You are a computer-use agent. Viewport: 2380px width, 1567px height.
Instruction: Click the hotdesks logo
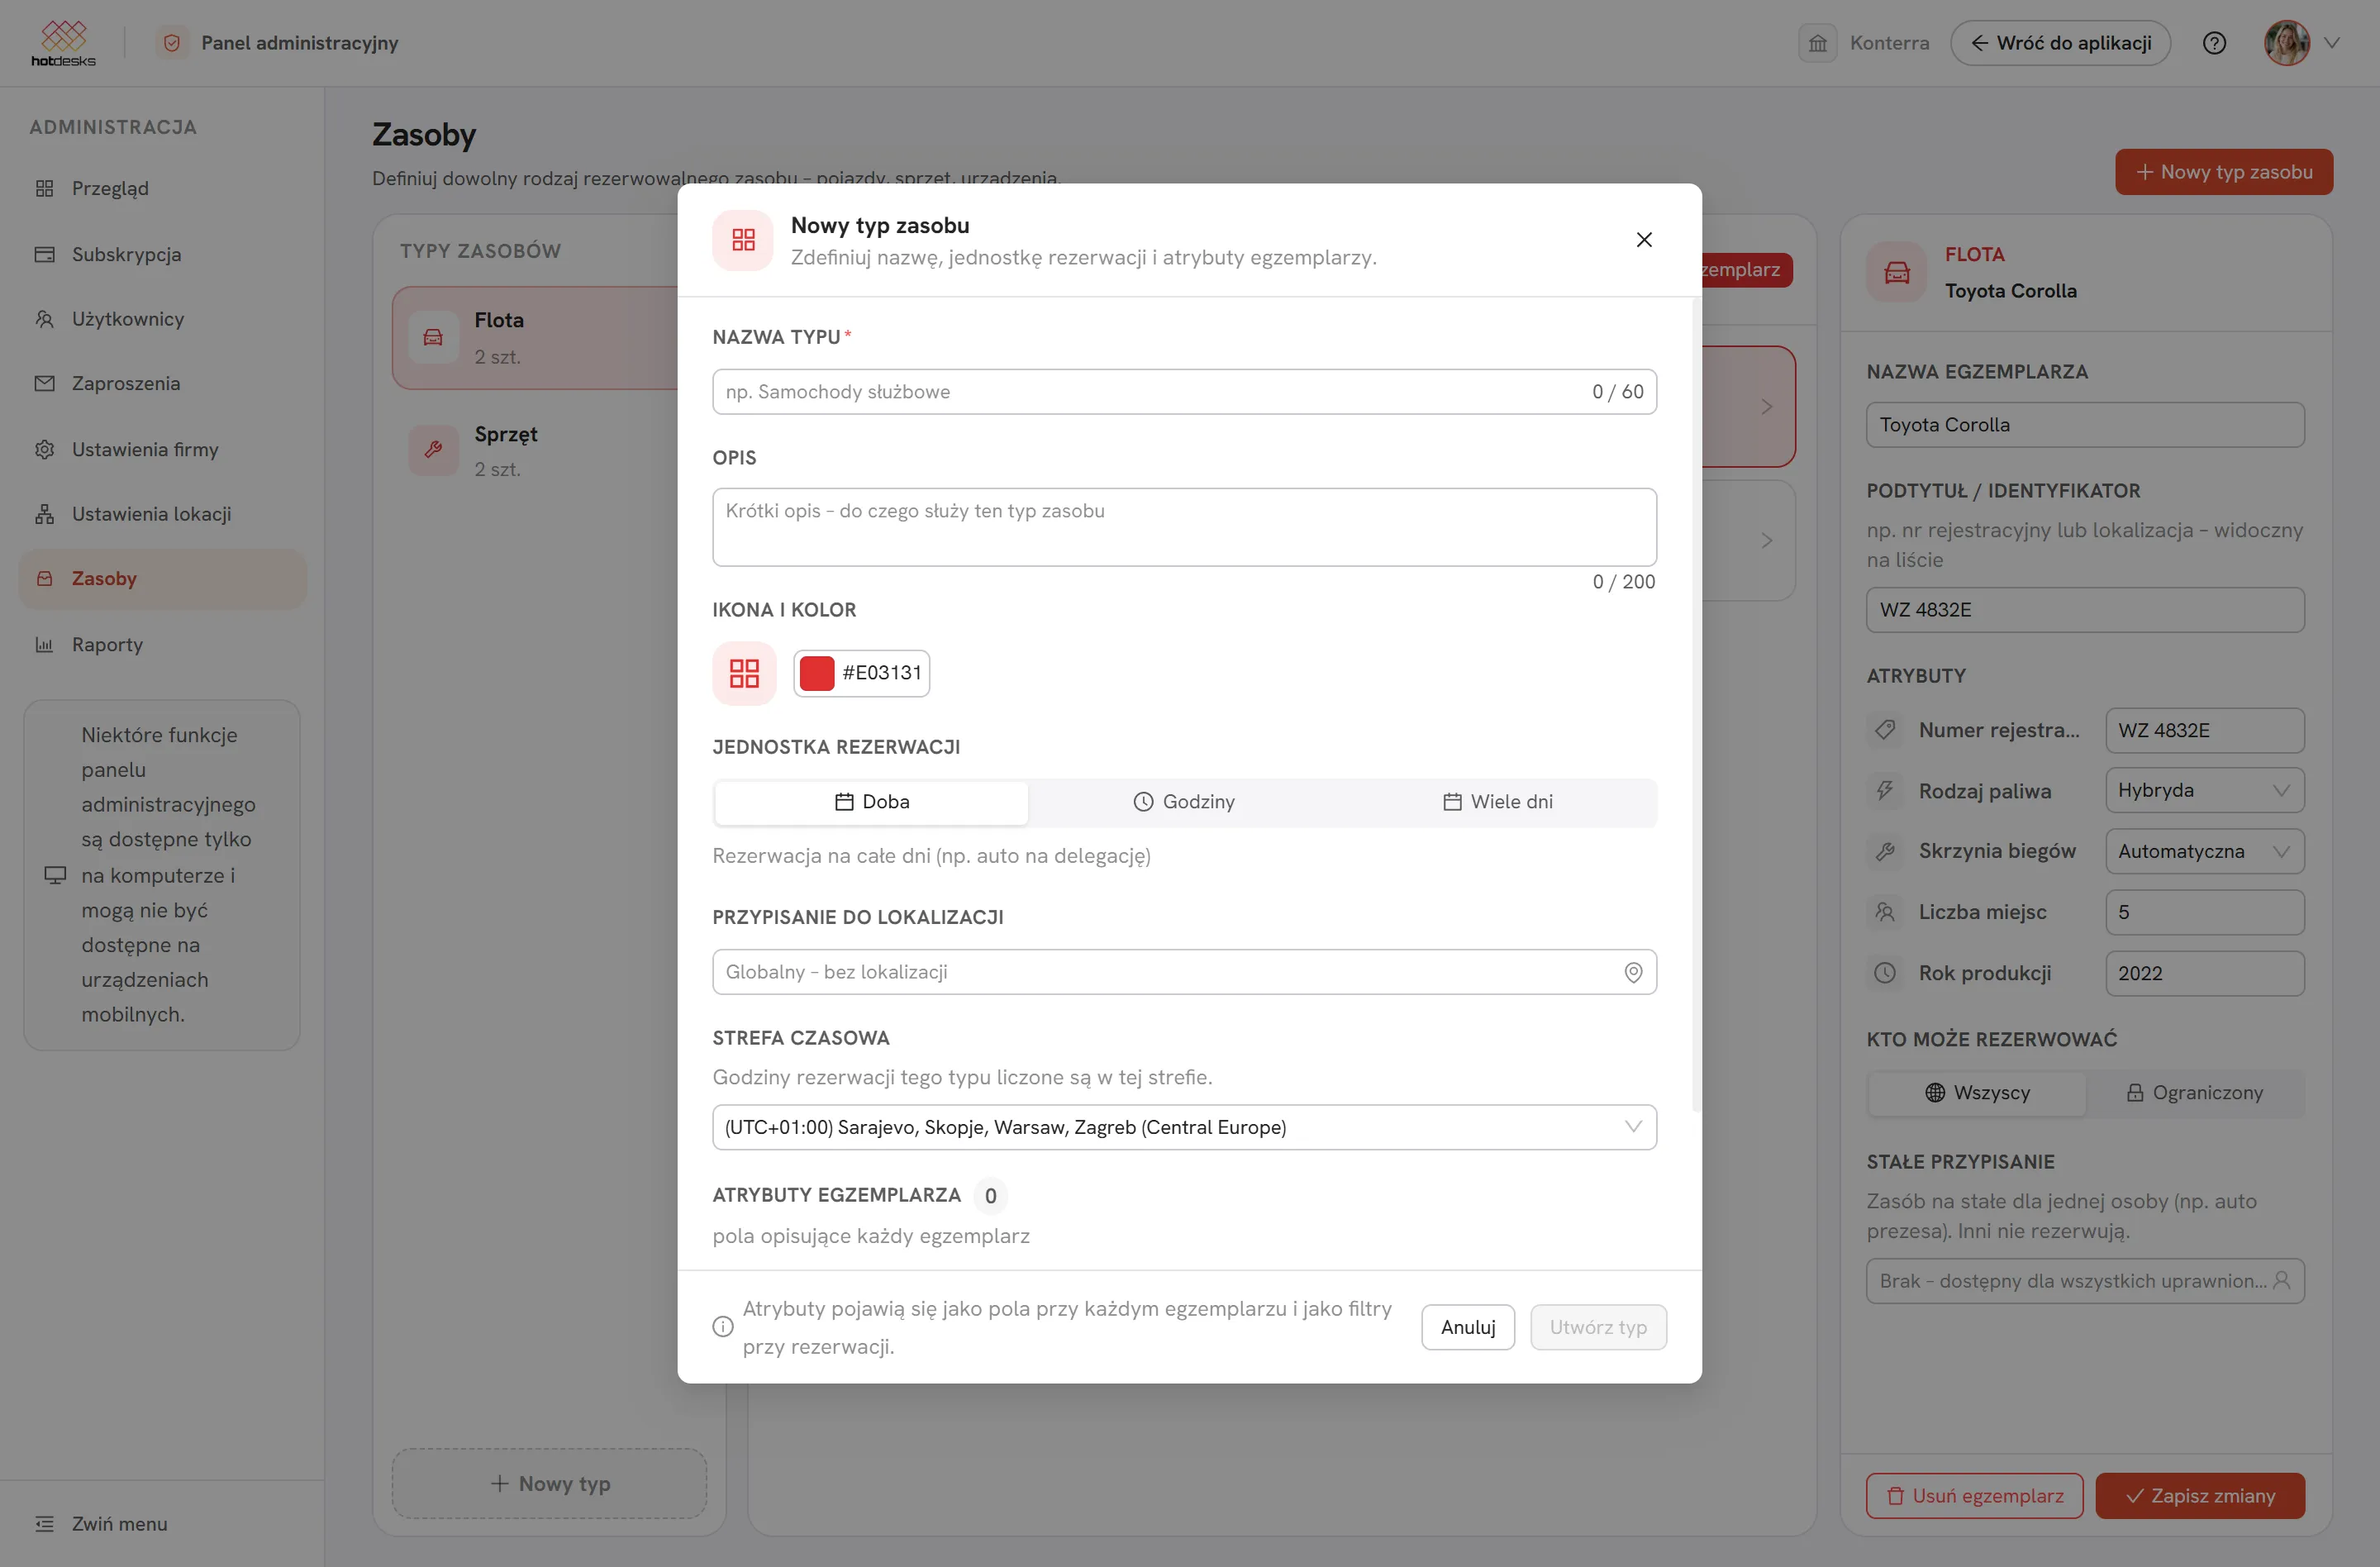(63, 43)
